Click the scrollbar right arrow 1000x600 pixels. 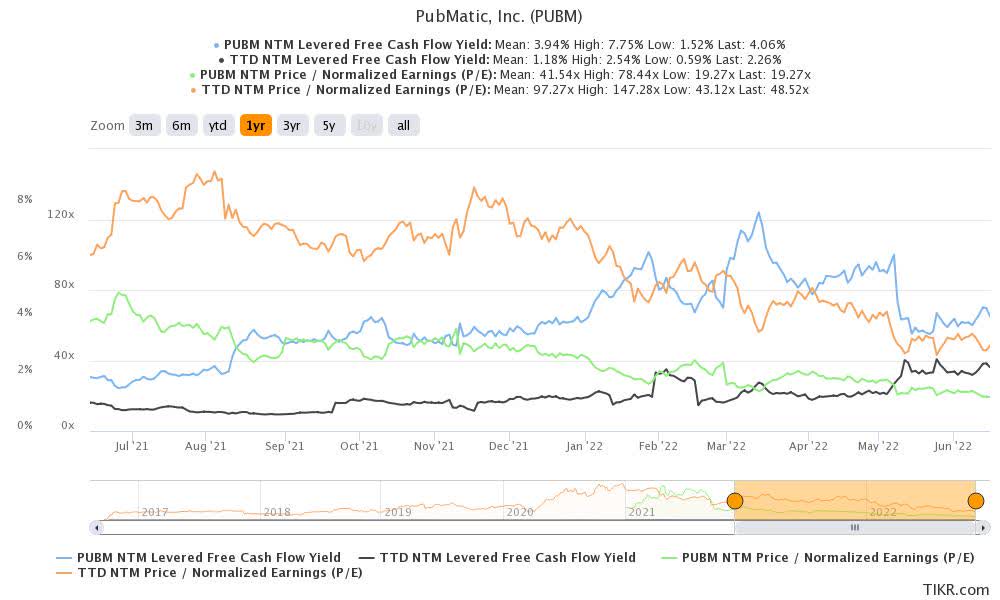click(983, 527)
